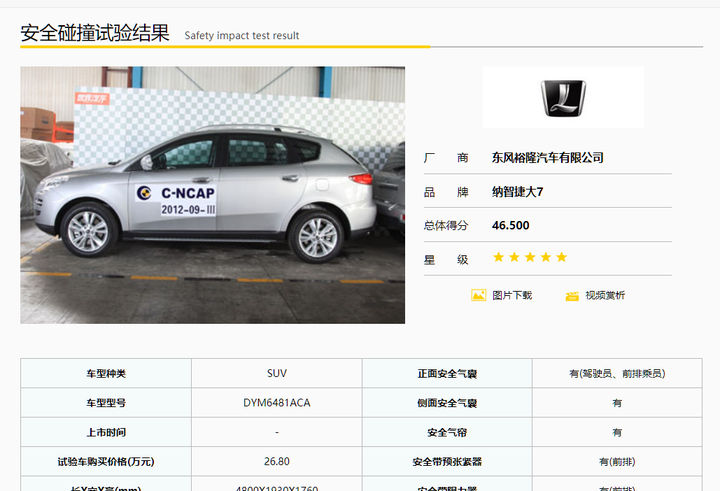Image resolution: width=720 pixels, height=491 pixels.
Task: Select the 有 value in the 侧面安全气囊 row
Action: tap(617, 403)
